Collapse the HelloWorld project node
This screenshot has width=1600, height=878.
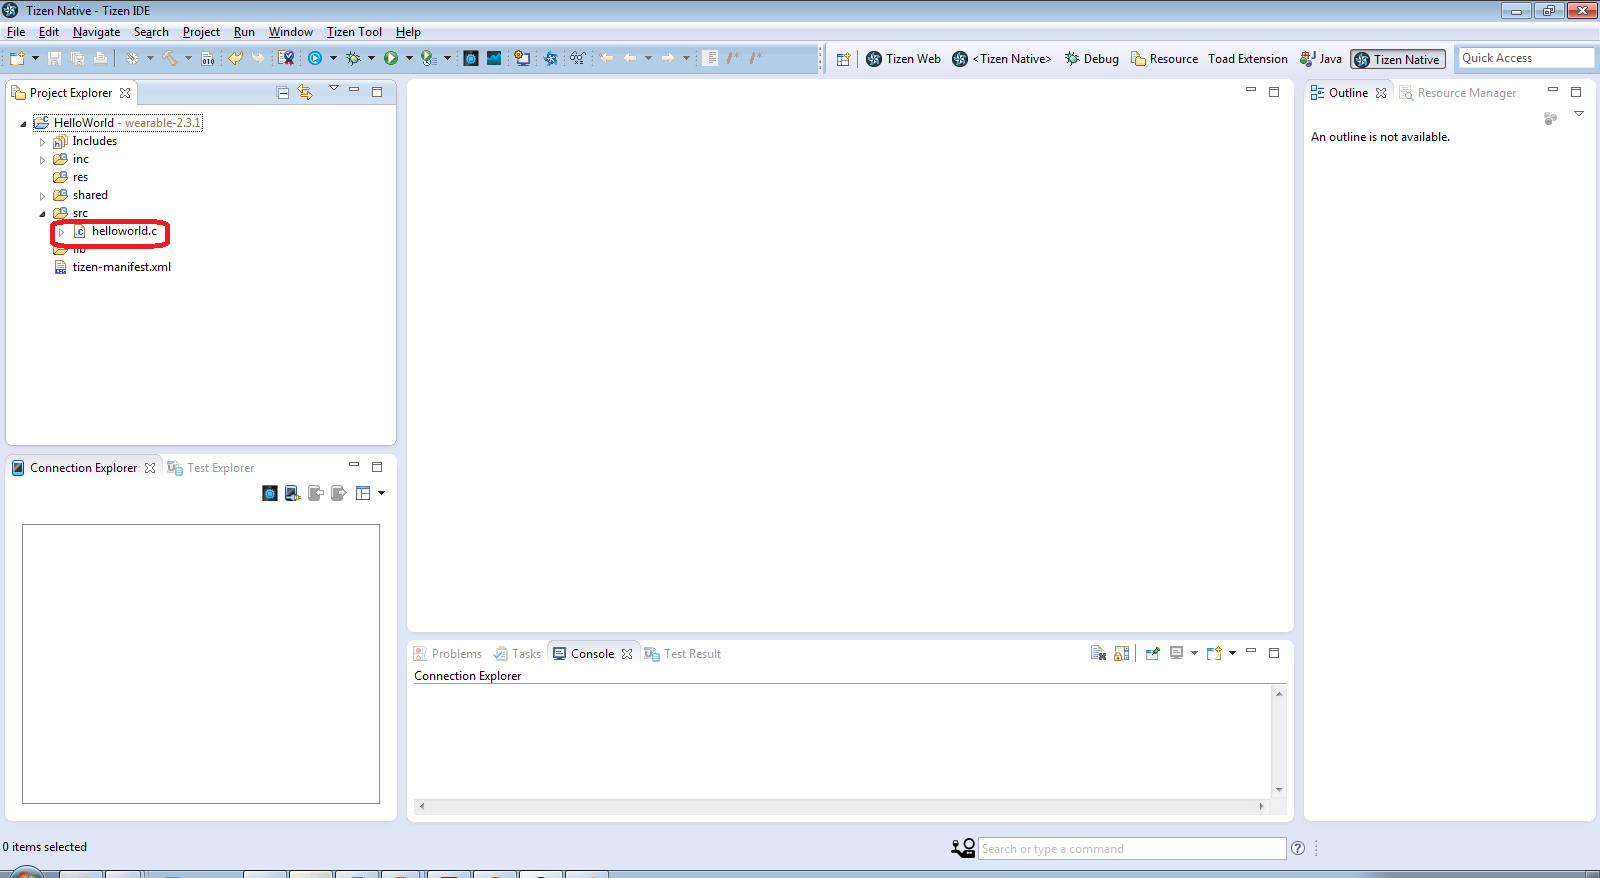[x=23, y=124]
